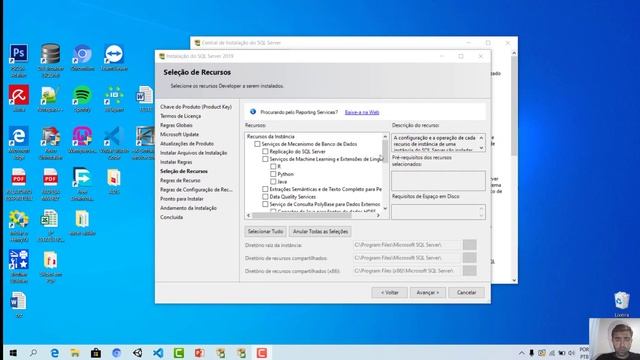Check Serviços de Mecanismo de Banco de Dados
This screenshot has width=640, height=360.
coord(257,144)
